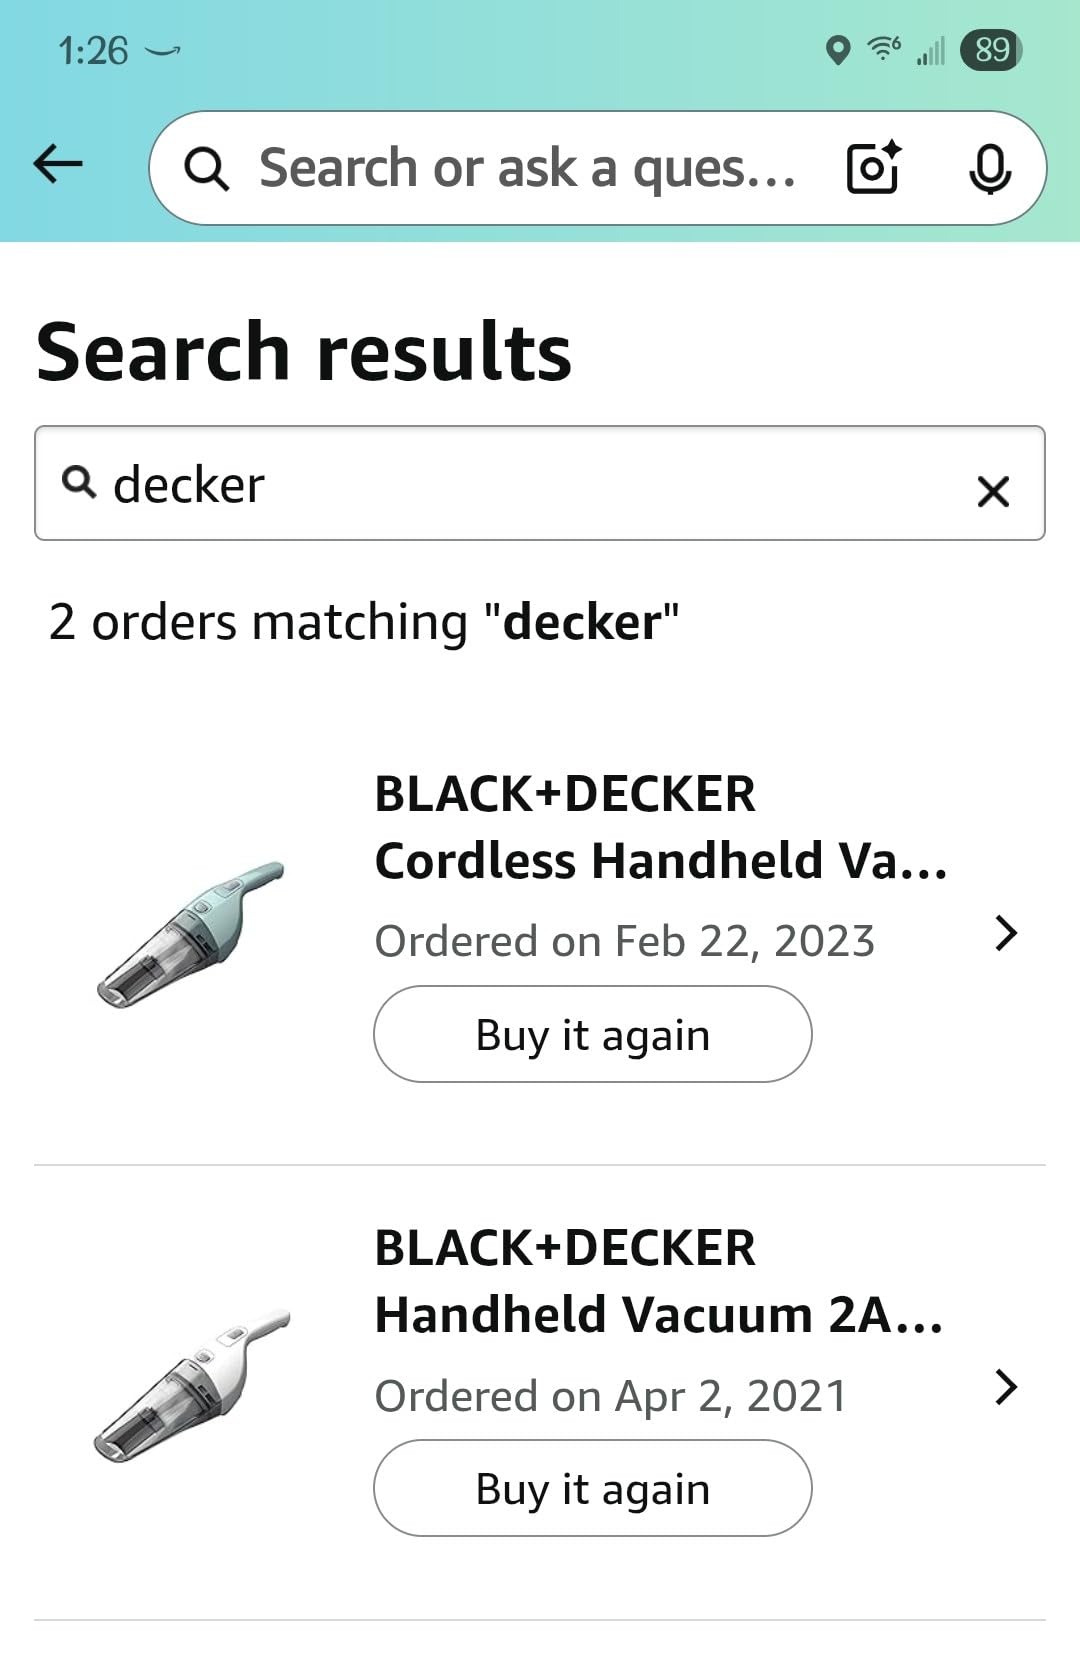
Task: Tap Buy it again for the Cordless Handheld Vacuum
Action: [592, 1034]
